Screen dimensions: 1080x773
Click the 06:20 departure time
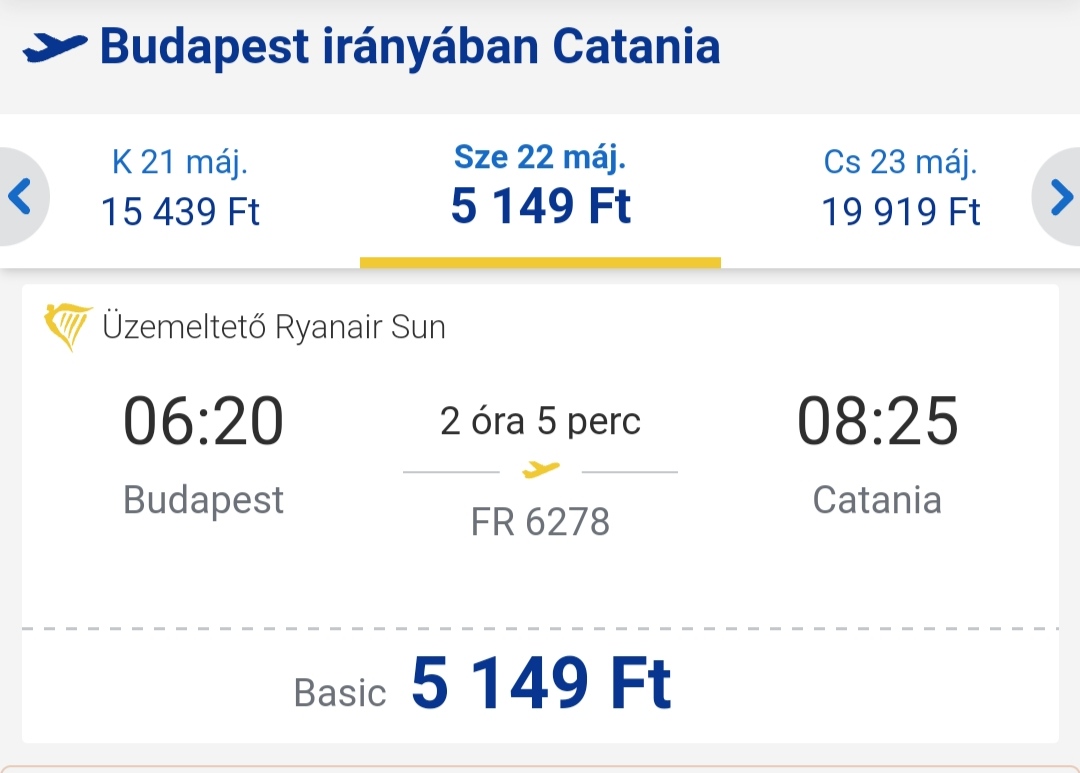[x=203, y=421]
